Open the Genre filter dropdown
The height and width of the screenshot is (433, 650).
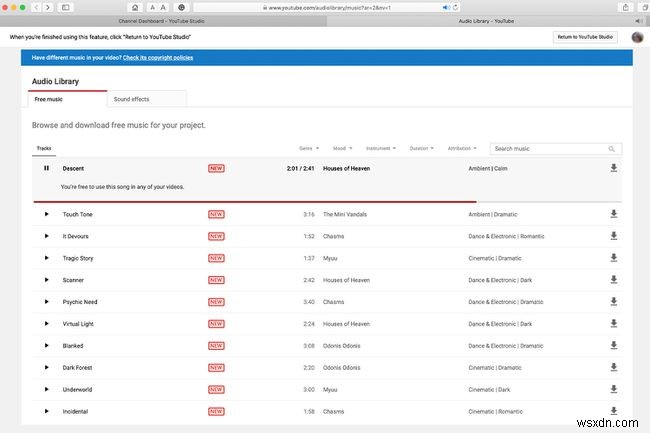(x=309, y=148)
